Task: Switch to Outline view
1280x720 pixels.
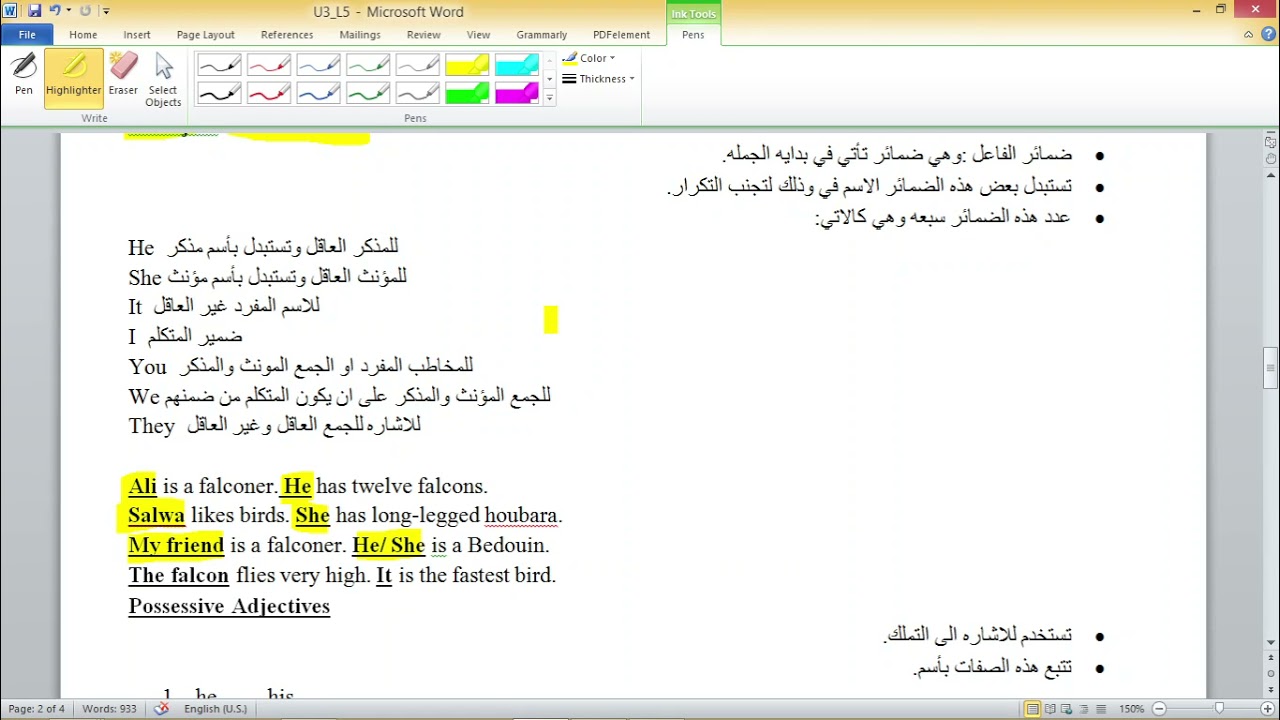Action: (x=1084, y=709)
